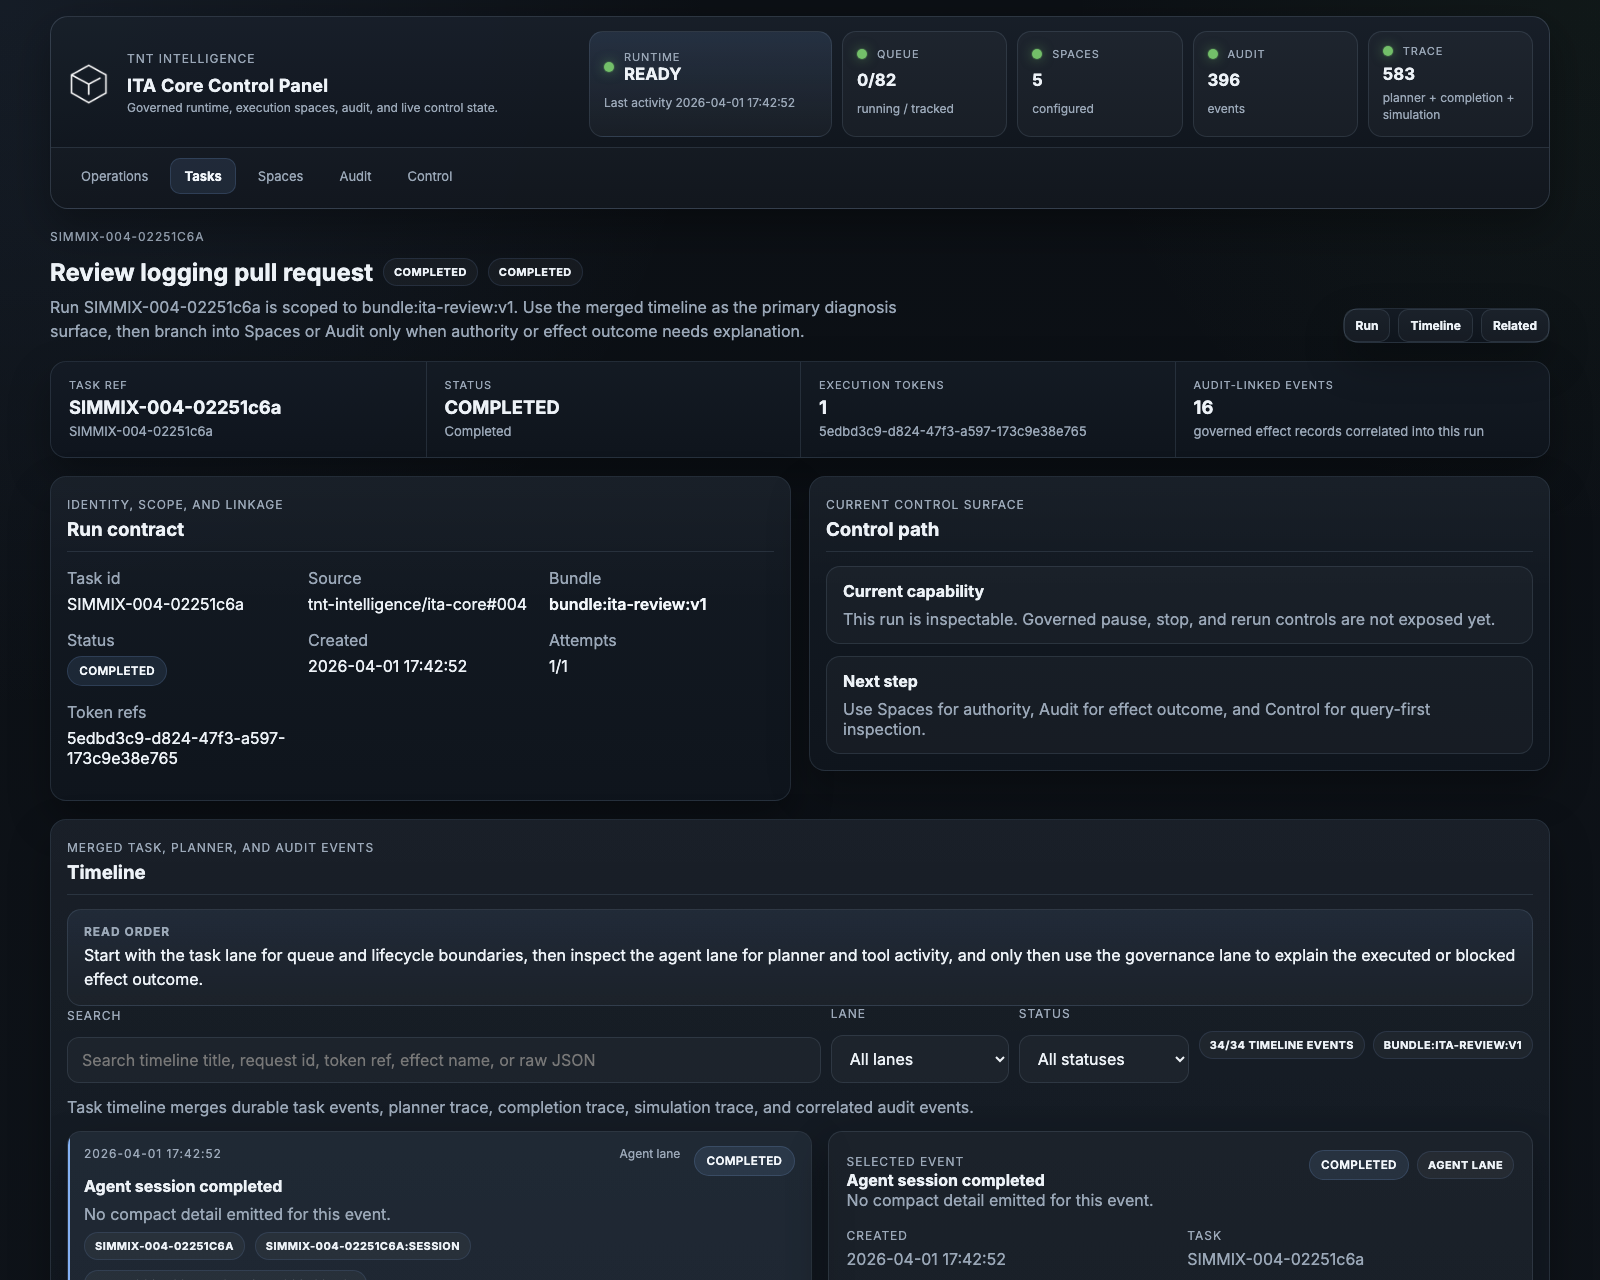Image resolution: width=1600 pixels, height=1280 pixels.
Task: Toggle the BUNDLE:ITA-REVIEW:V1 filter chip
Action: tap(1452, 1044)
